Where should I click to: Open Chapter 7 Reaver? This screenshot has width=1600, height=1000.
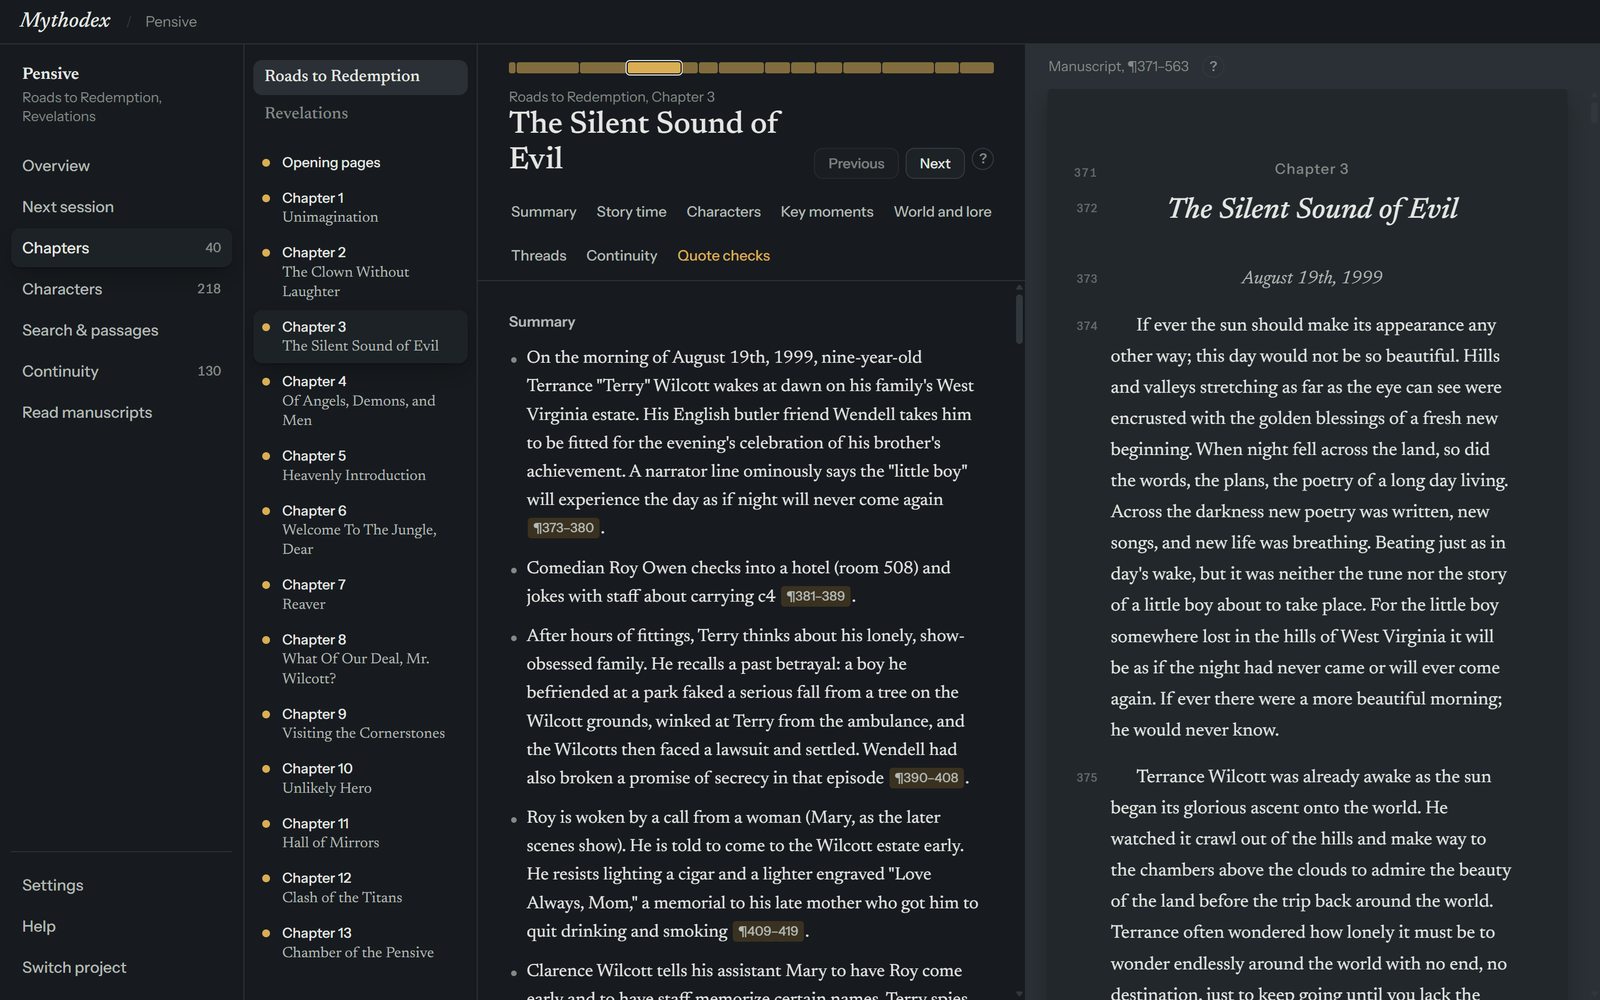tap(360, 594)
